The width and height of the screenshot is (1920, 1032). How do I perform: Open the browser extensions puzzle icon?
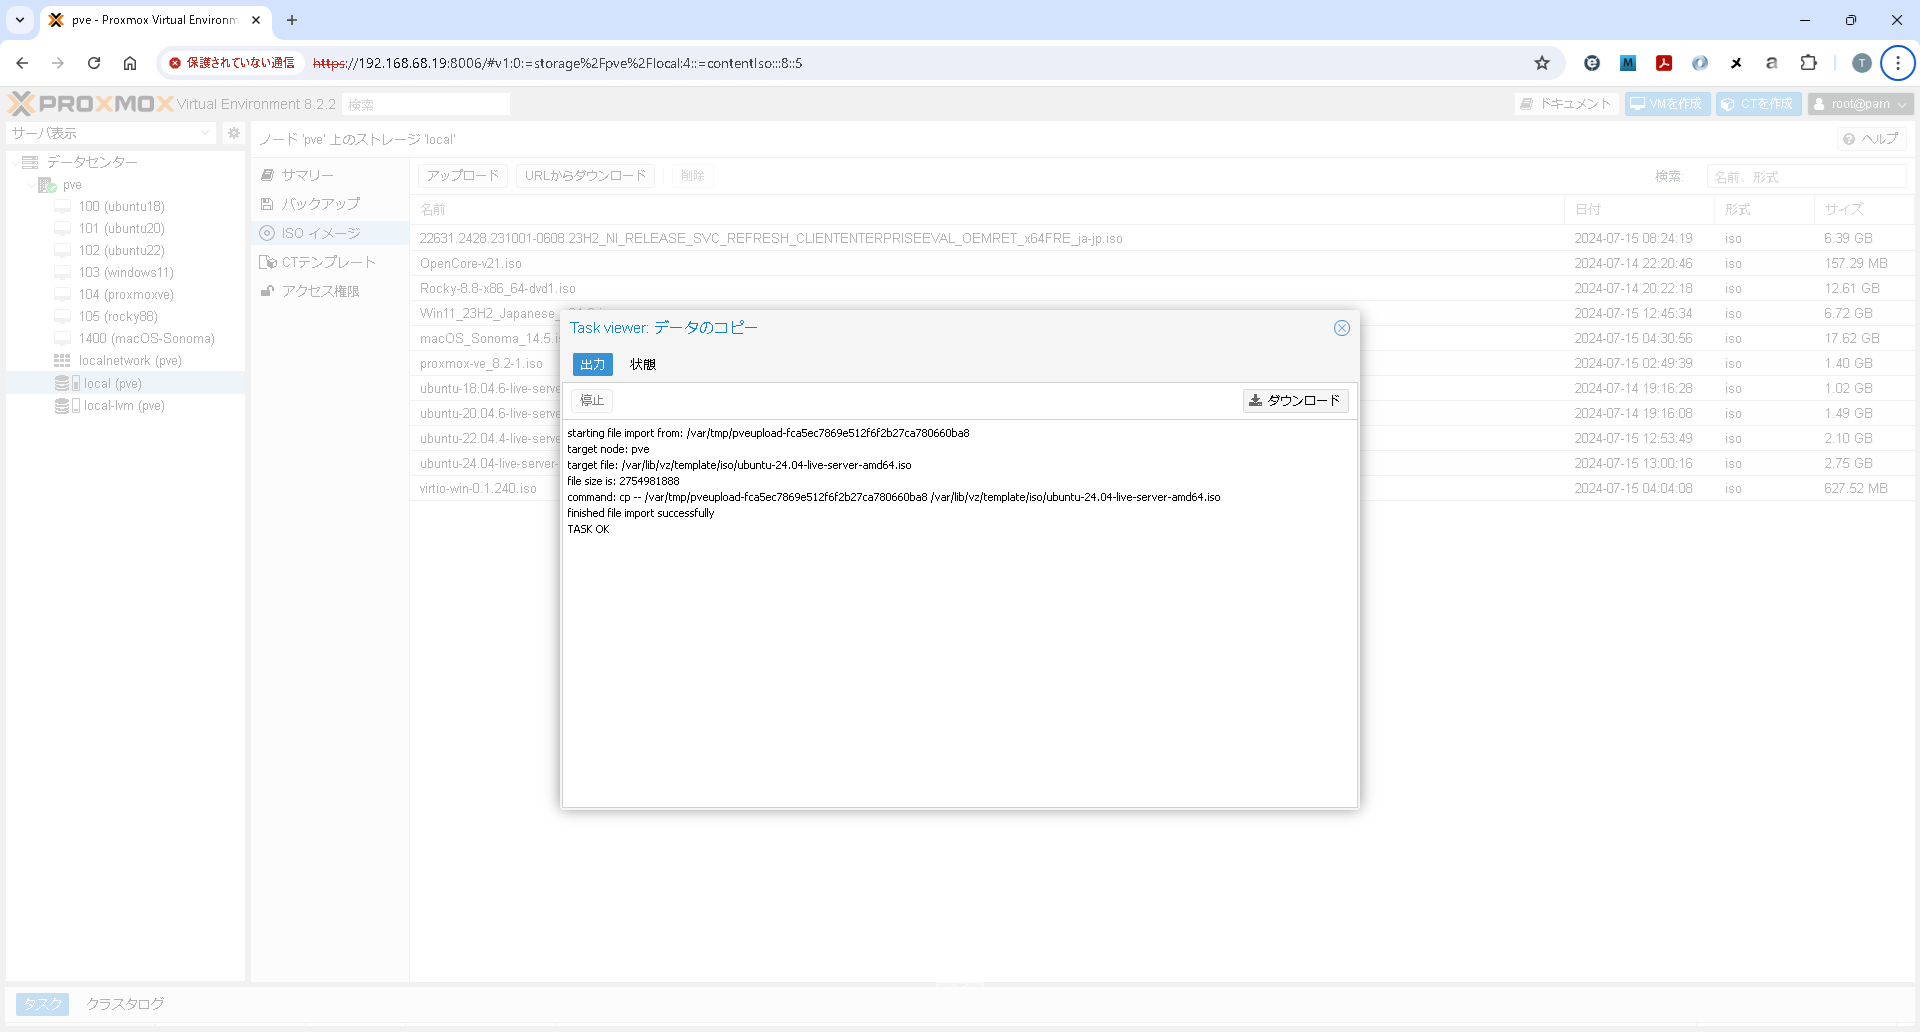coord(1809,63)
